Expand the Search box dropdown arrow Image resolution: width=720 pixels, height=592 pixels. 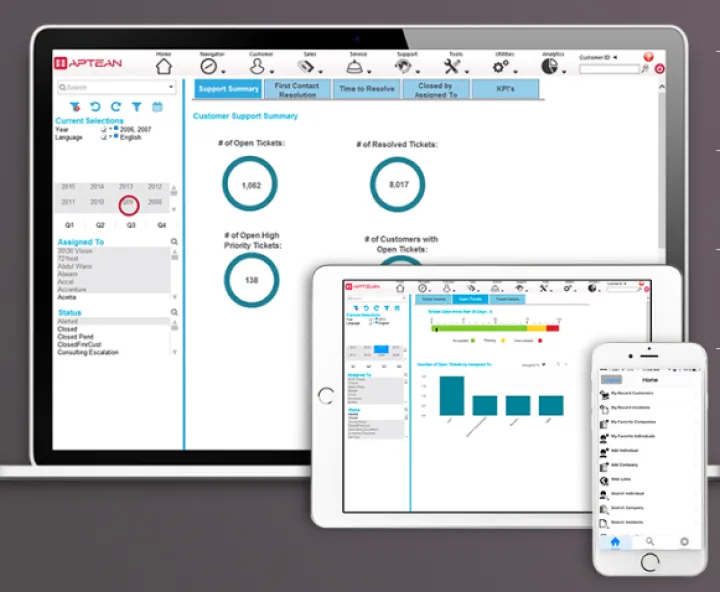pyautogui.click(x=171, y=88)
